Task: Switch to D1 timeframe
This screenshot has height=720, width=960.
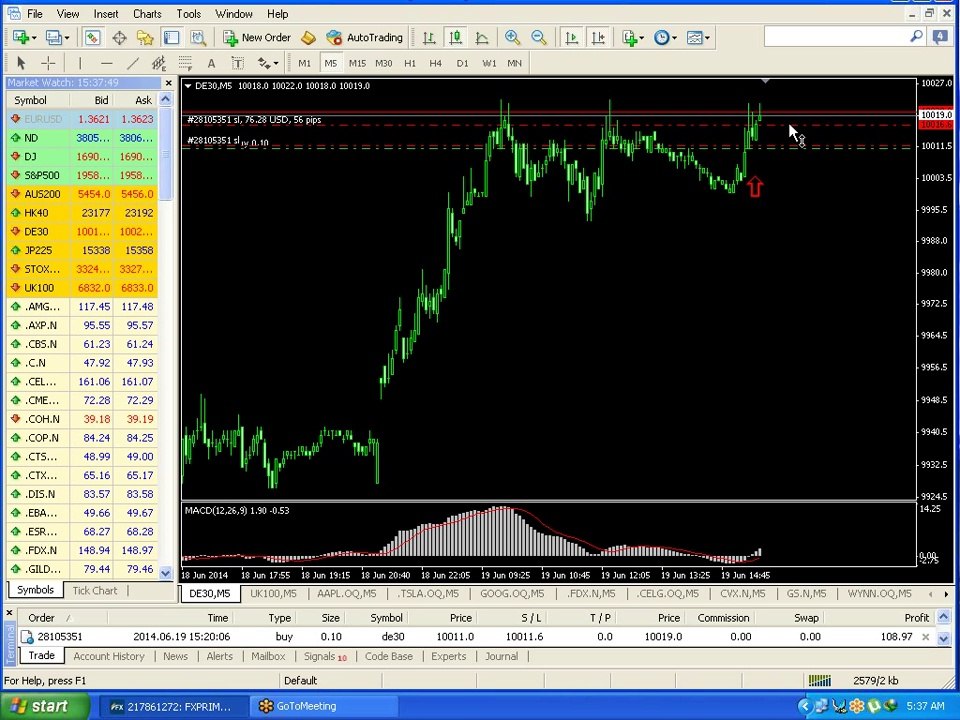Action: [x=462, y=62]
